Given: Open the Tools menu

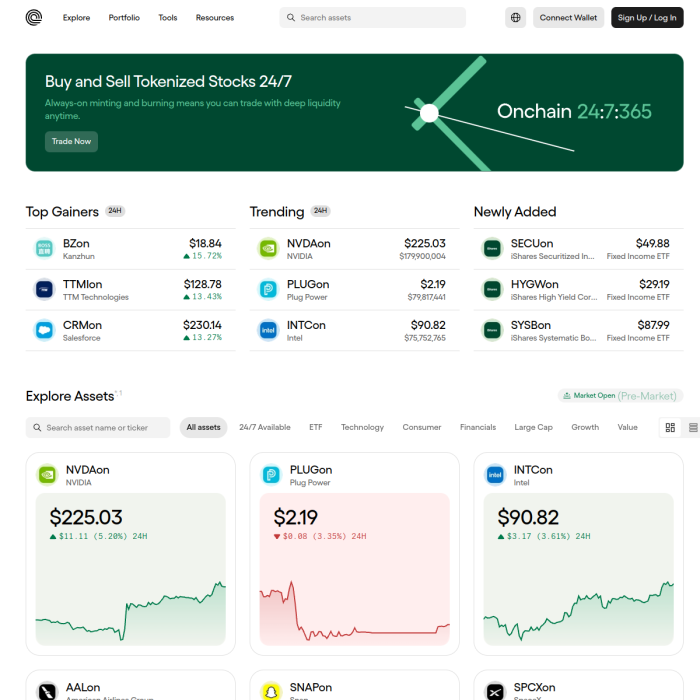Looking at the screenshot, I should pos(168,18).
